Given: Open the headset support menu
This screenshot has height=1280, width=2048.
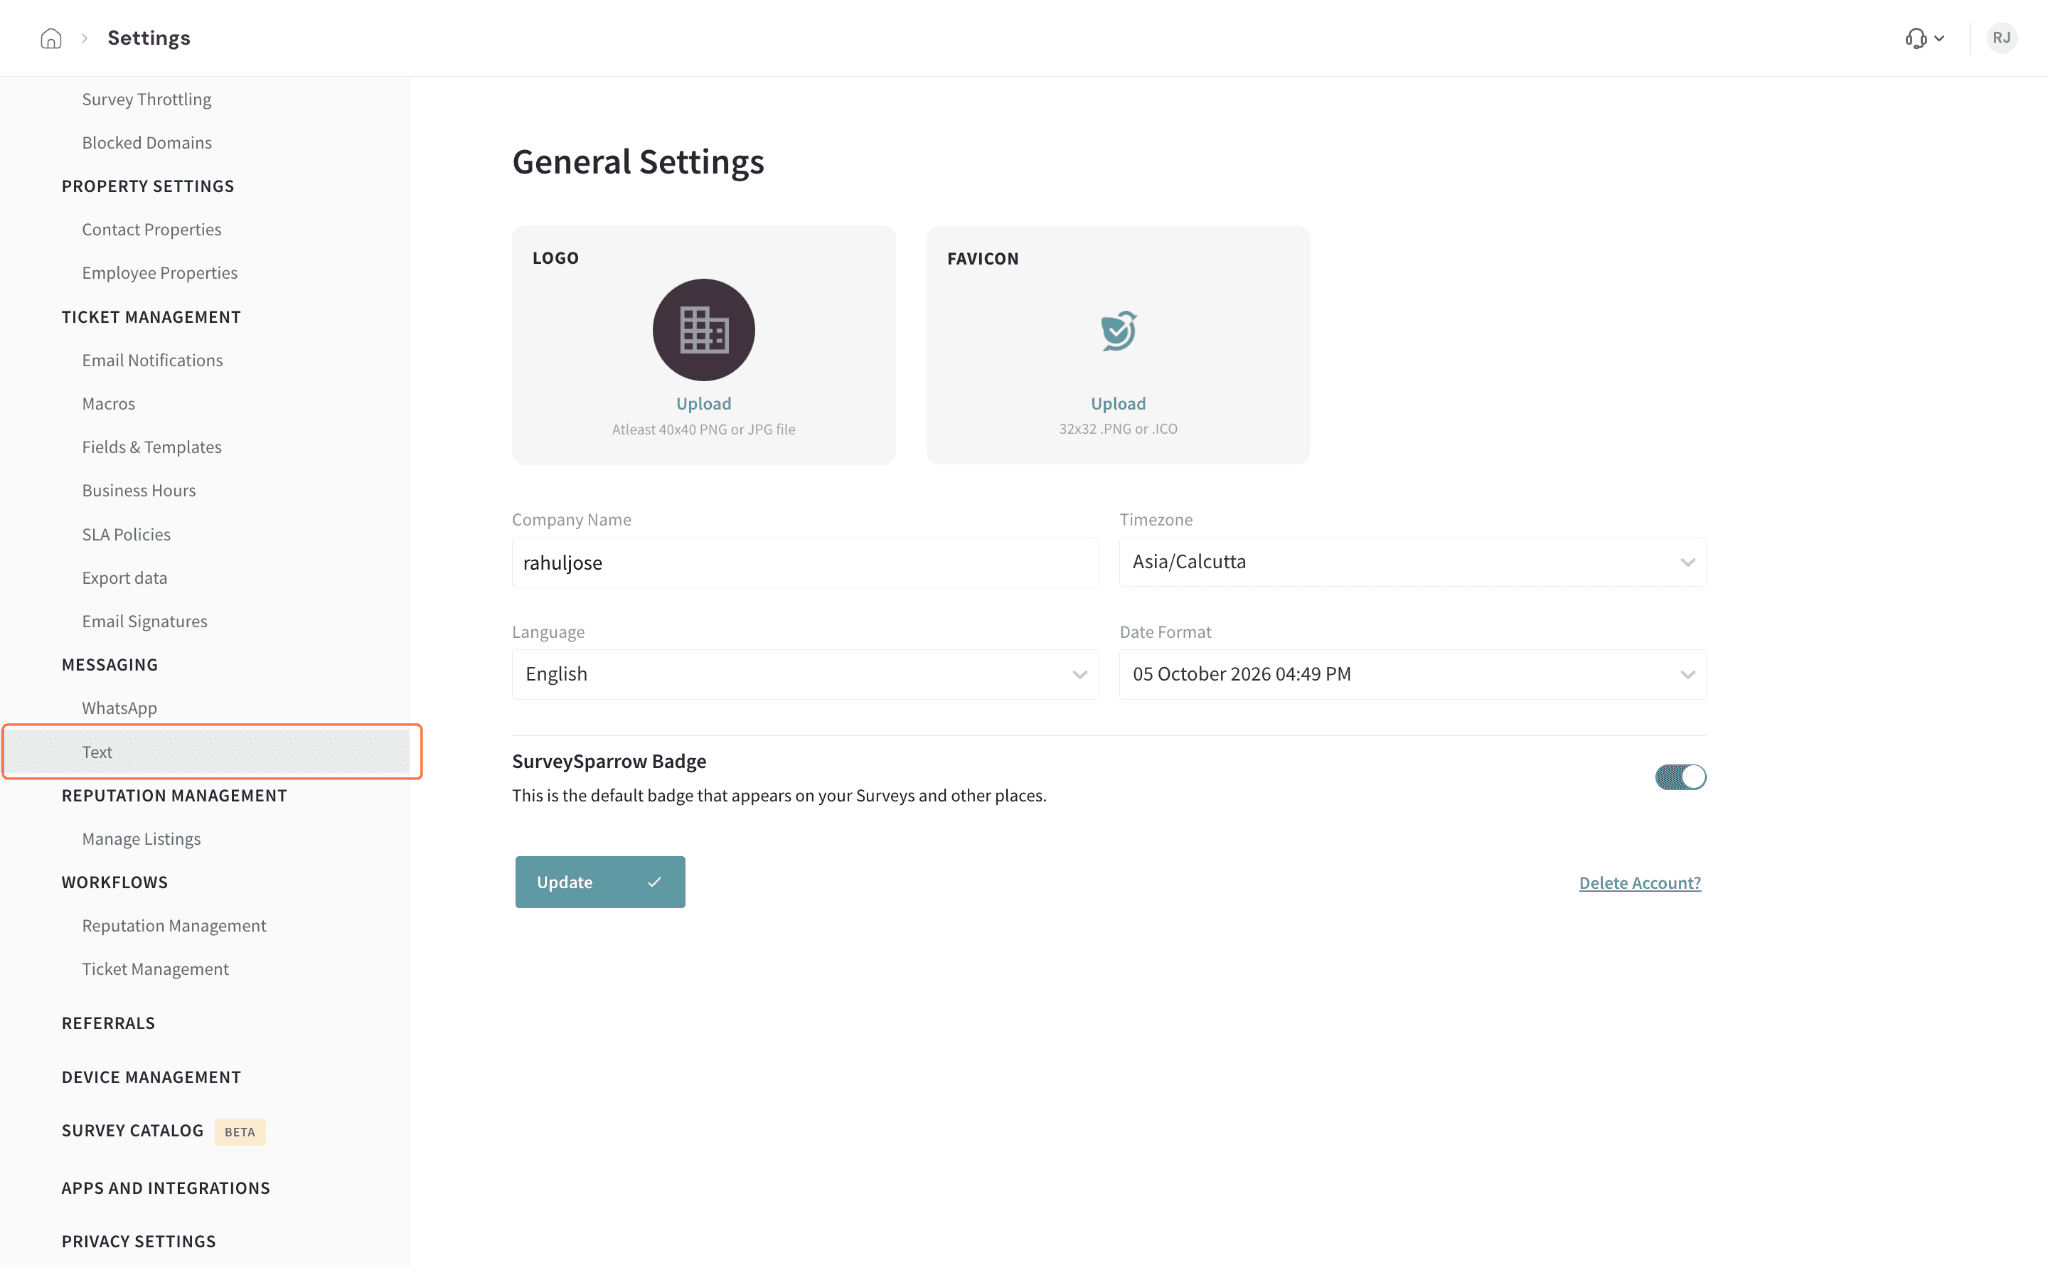Looking at the screenshot, I should tap(1924, 38).
